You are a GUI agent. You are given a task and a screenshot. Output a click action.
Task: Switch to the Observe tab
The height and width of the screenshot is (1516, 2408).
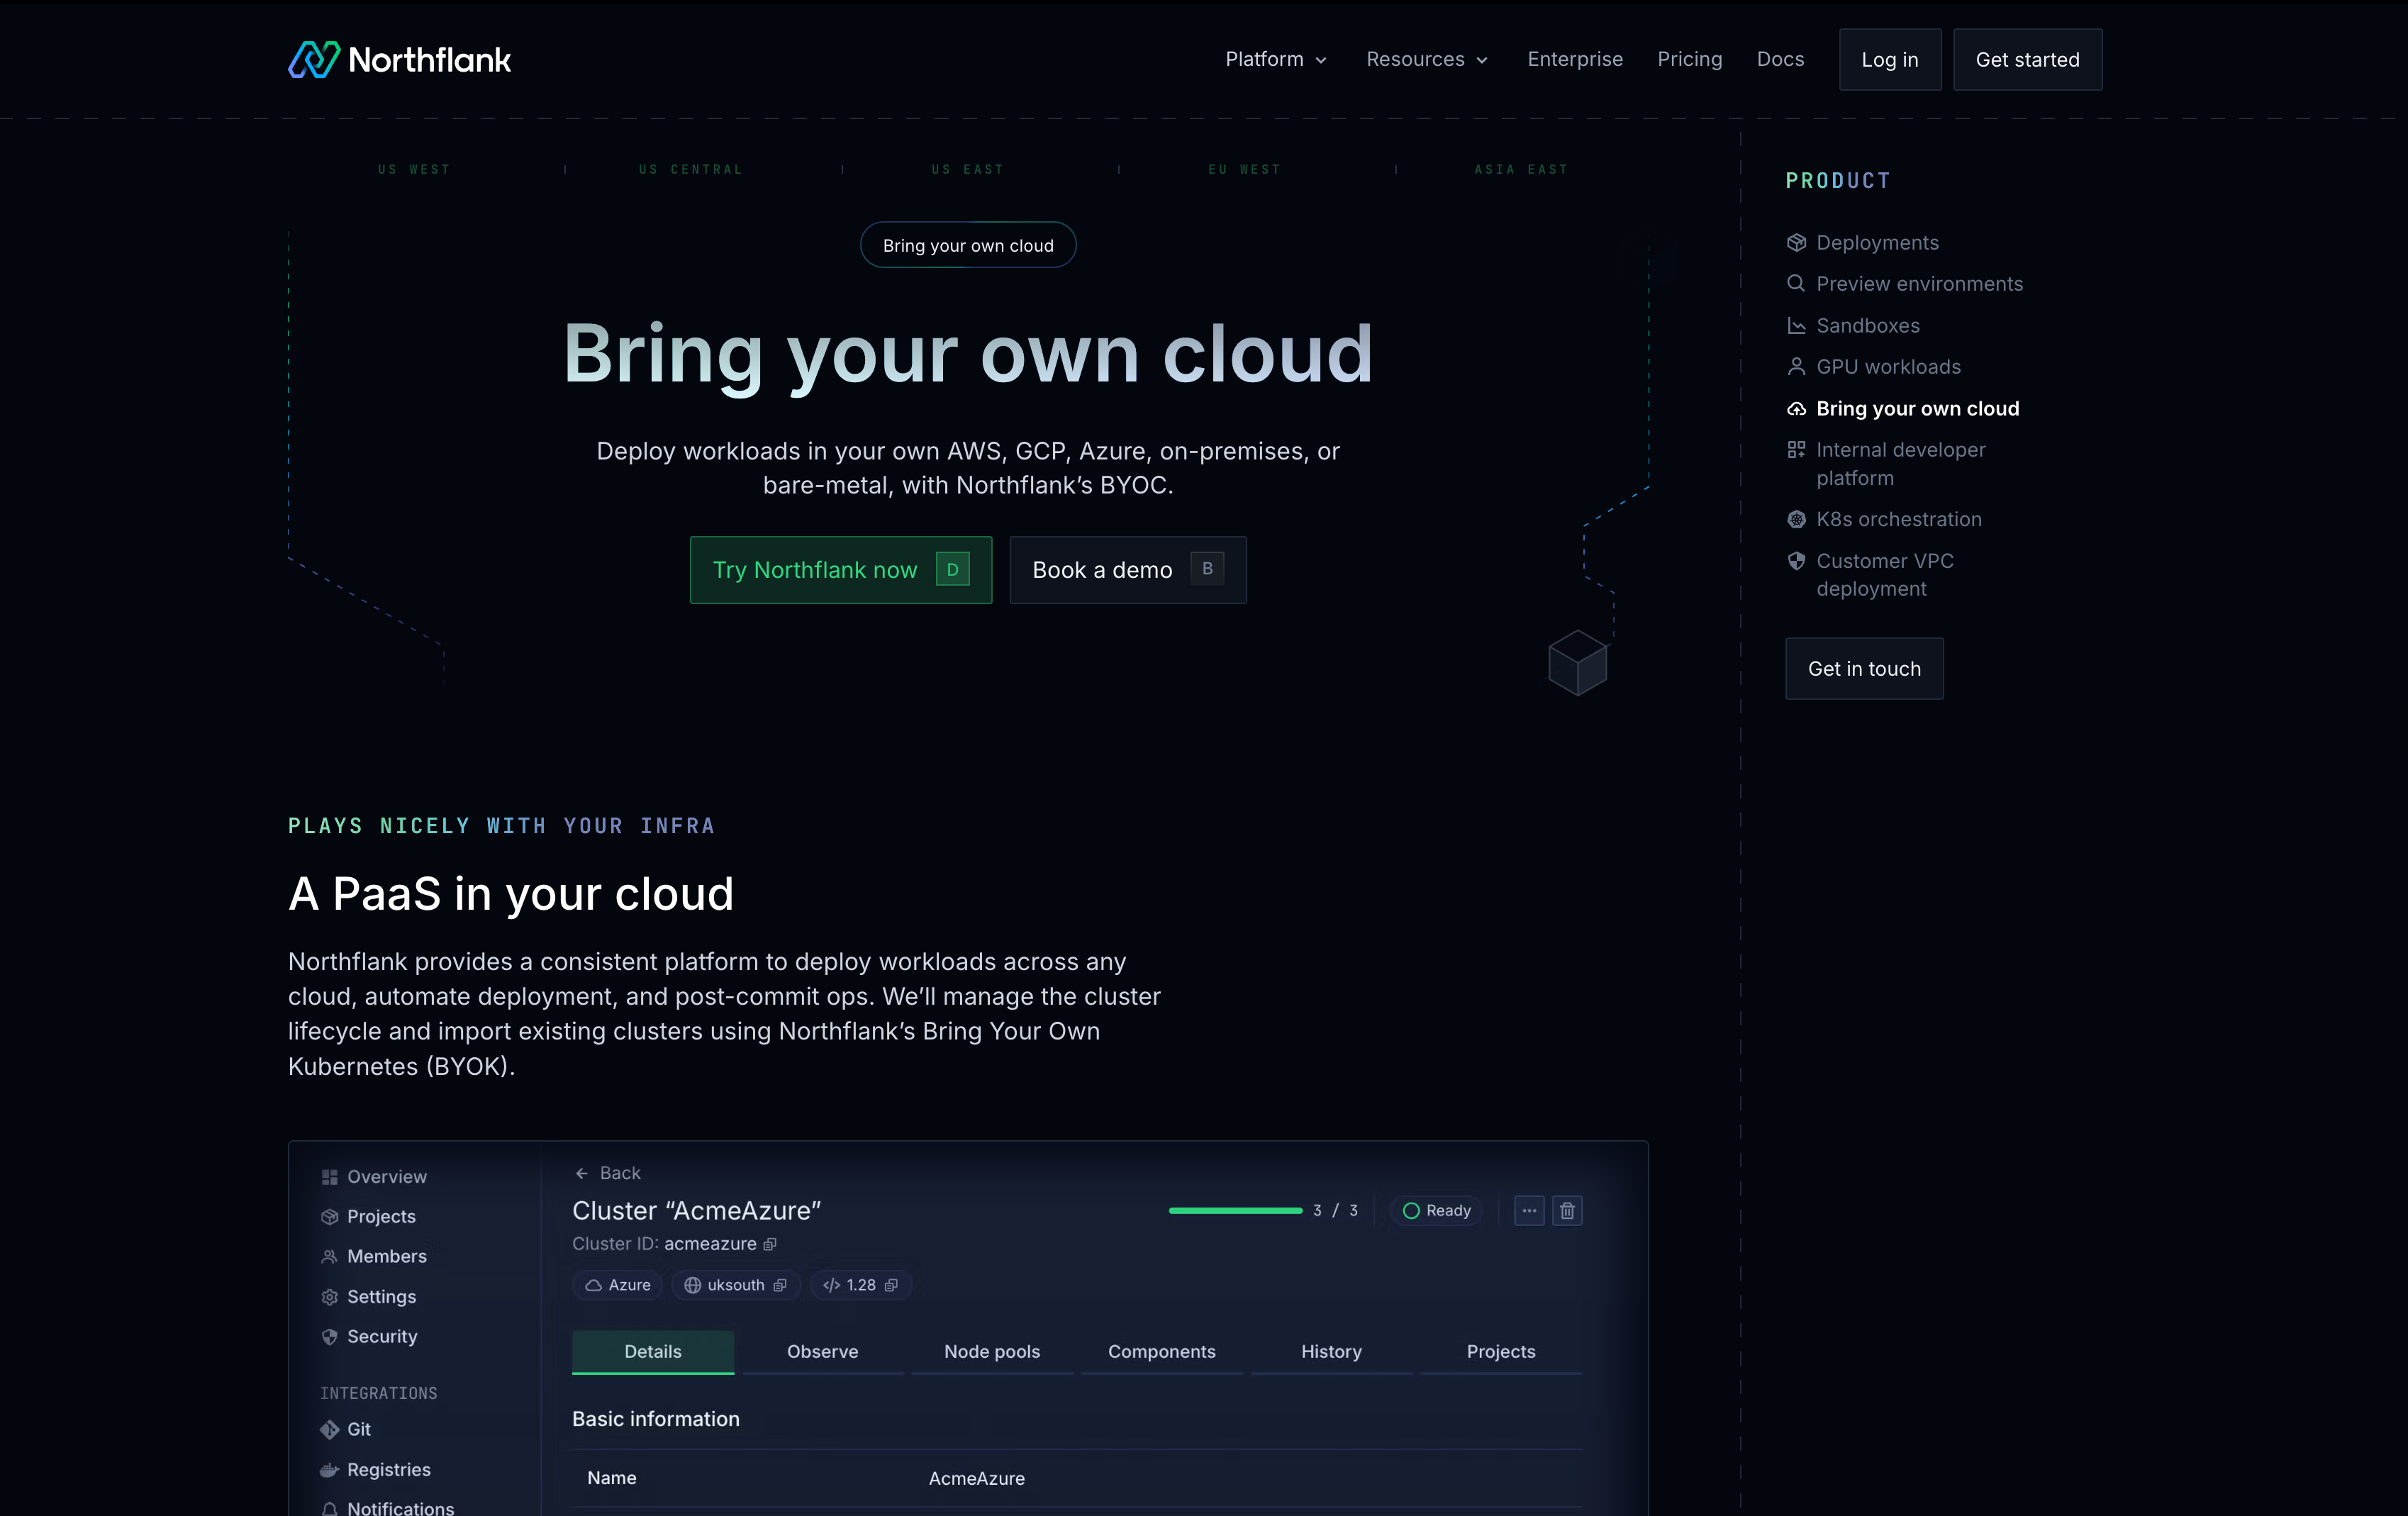tap(822, 1352)
